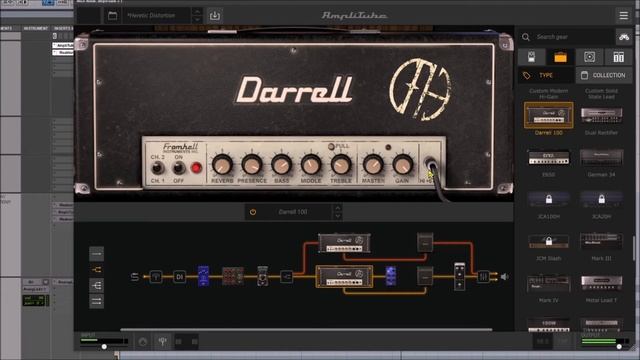Click the TREBLE pull knob
The image size is (640, 360).
pyautogui.click(x=340, y=165)
